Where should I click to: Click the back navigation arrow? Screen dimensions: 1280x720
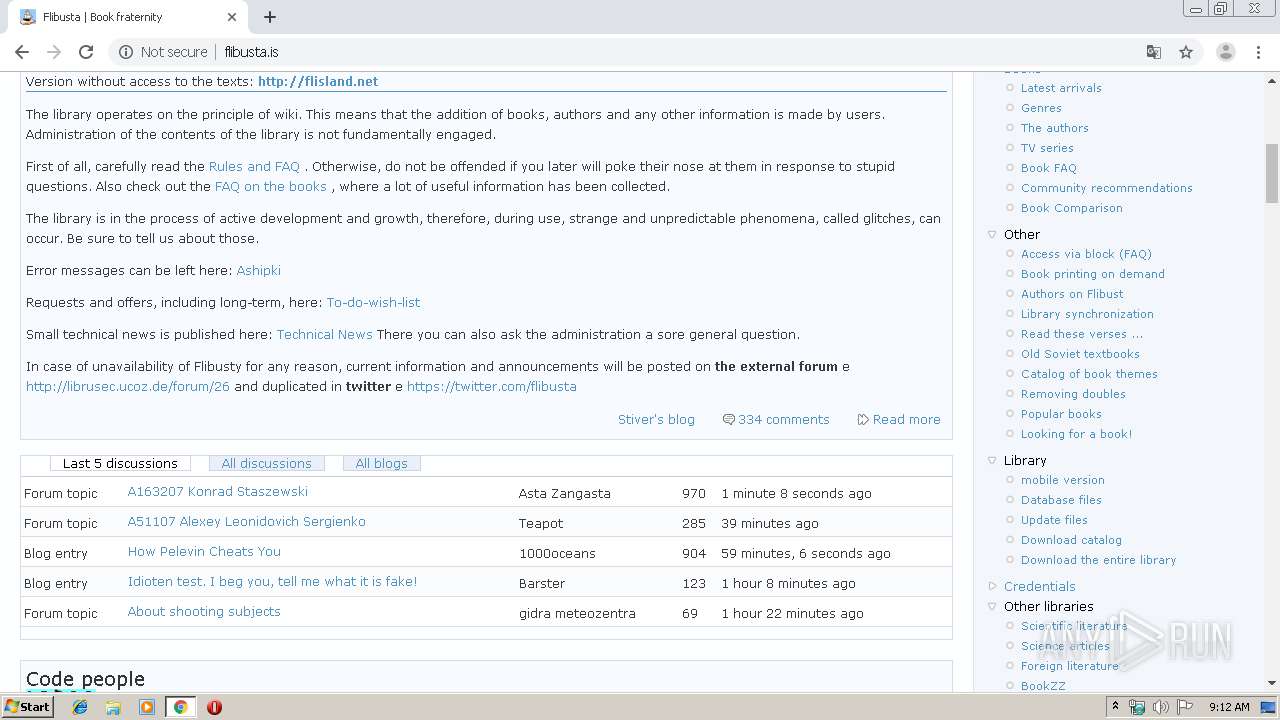pyautogui.click(x=22, y=52)
